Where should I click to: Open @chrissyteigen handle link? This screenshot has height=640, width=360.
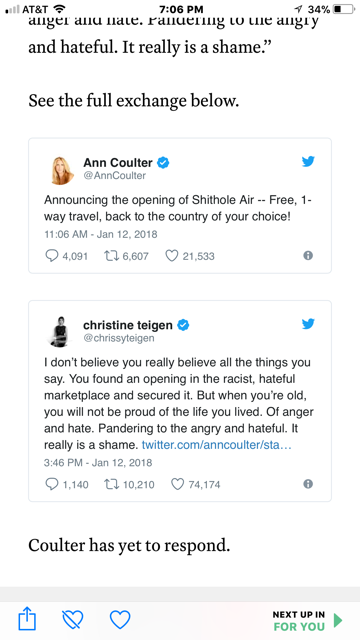[x=119, y=338]
